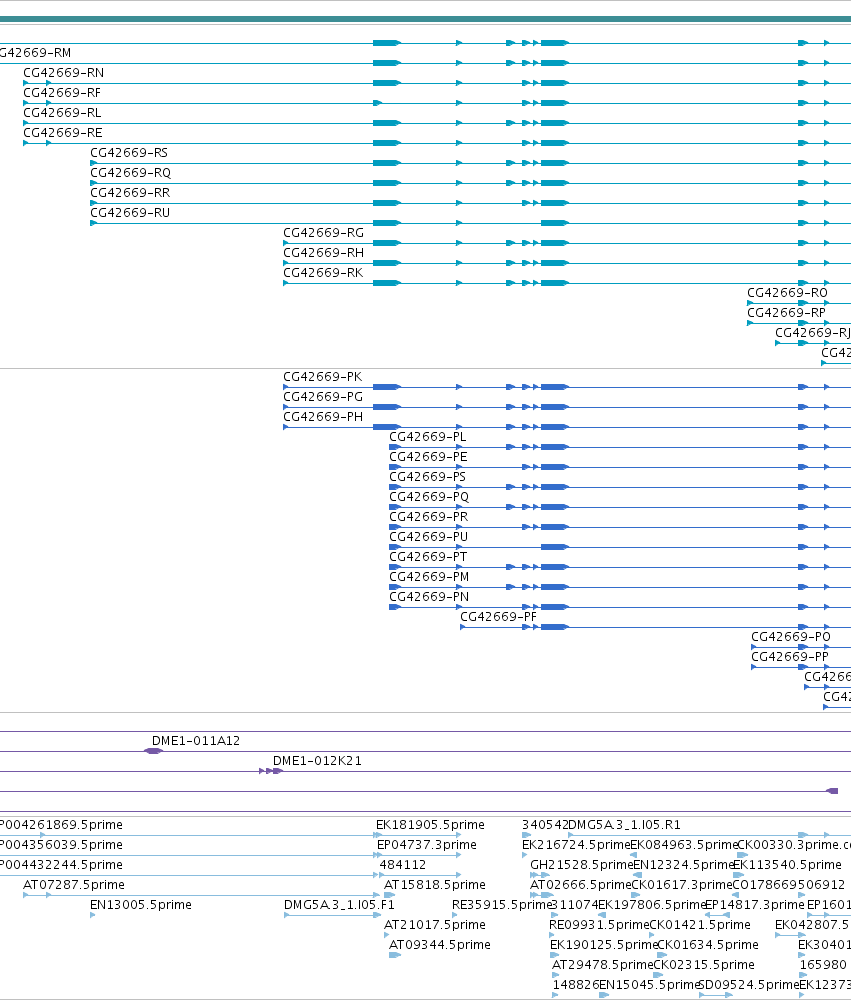Pick the CG42669-PU protein label

428,537
